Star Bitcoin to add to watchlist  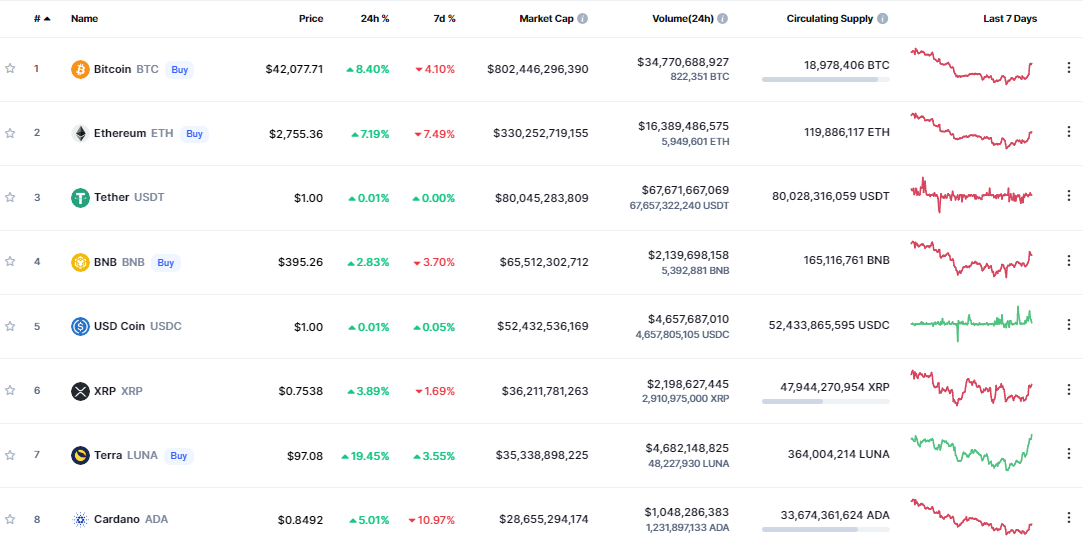tap(10, 68)
